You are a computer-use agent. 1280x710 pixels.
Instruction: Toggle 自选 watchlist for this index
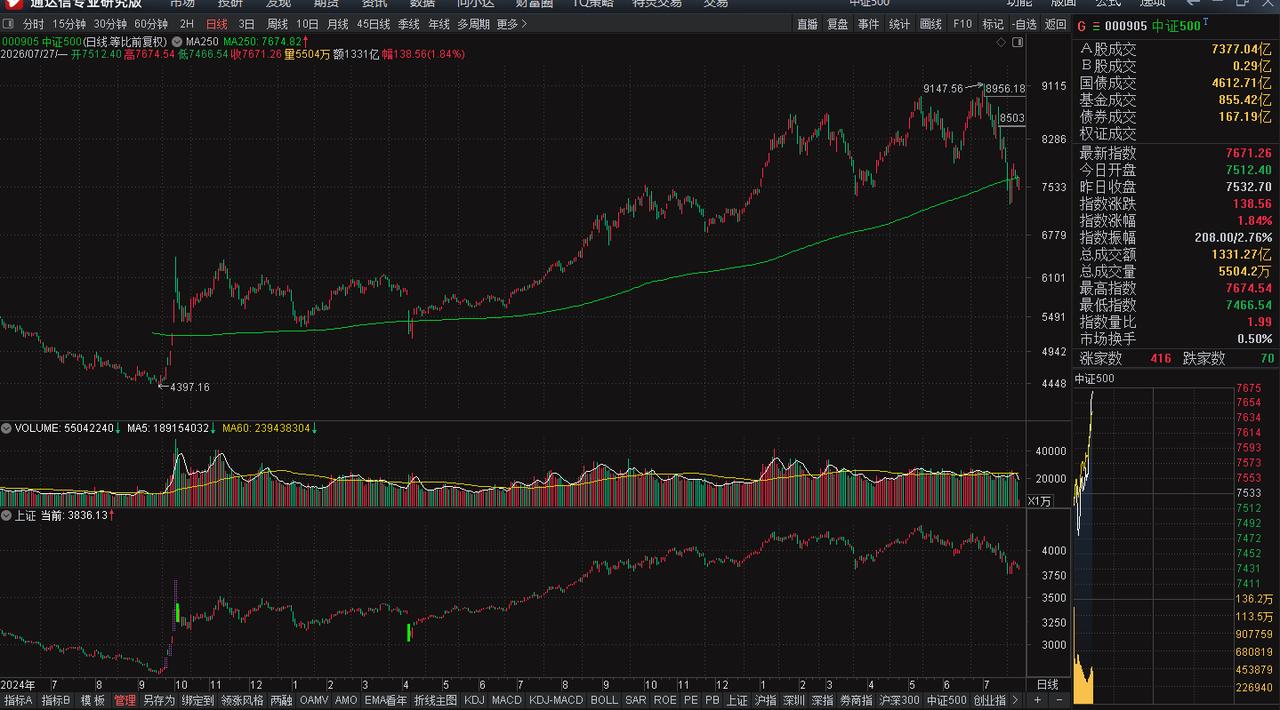(1024, 24)
